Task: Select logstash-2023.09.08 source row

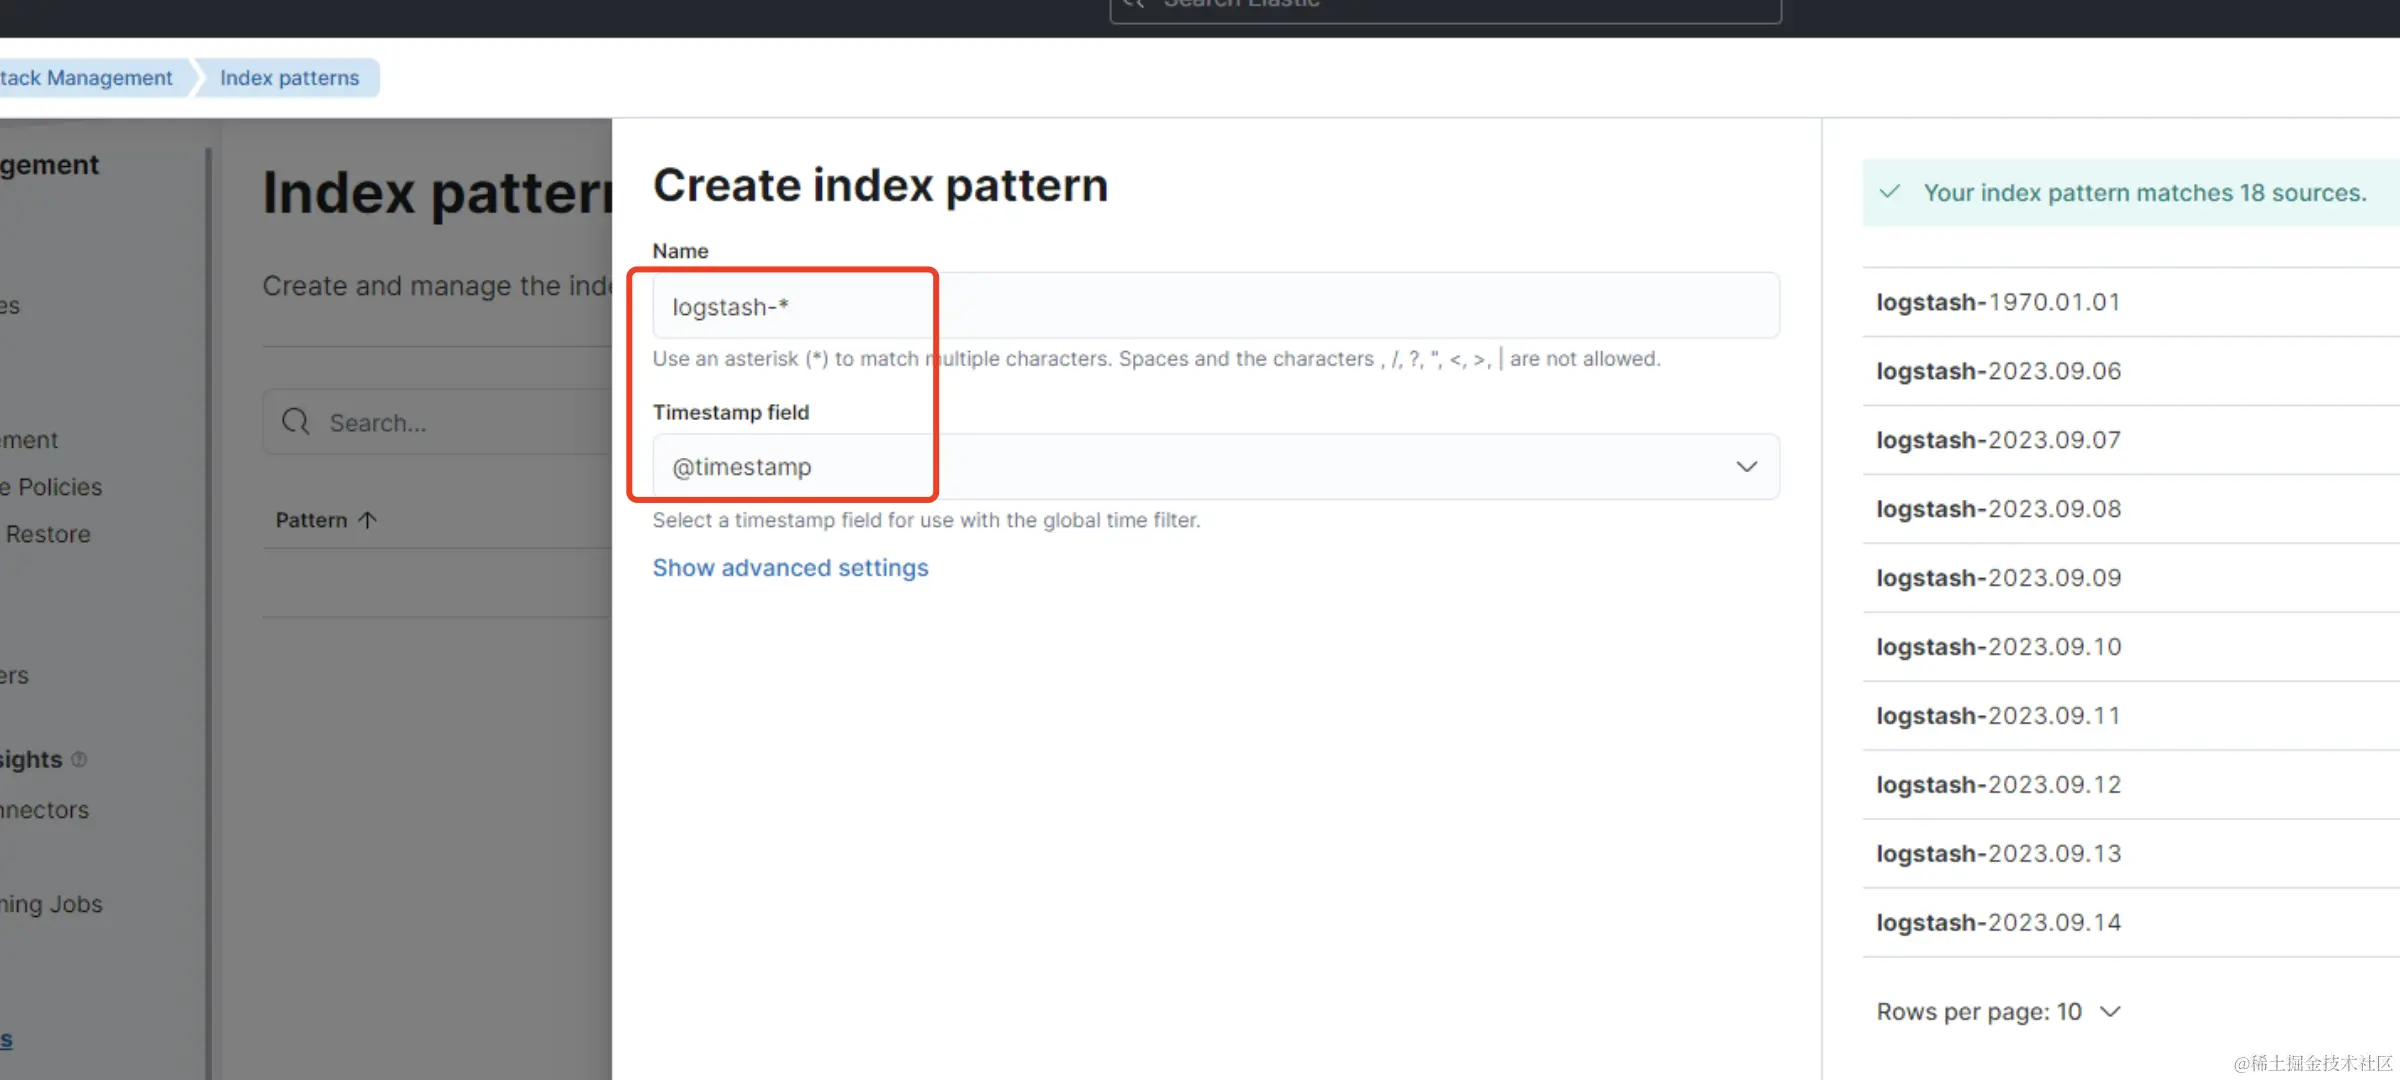Action: 2130,509
